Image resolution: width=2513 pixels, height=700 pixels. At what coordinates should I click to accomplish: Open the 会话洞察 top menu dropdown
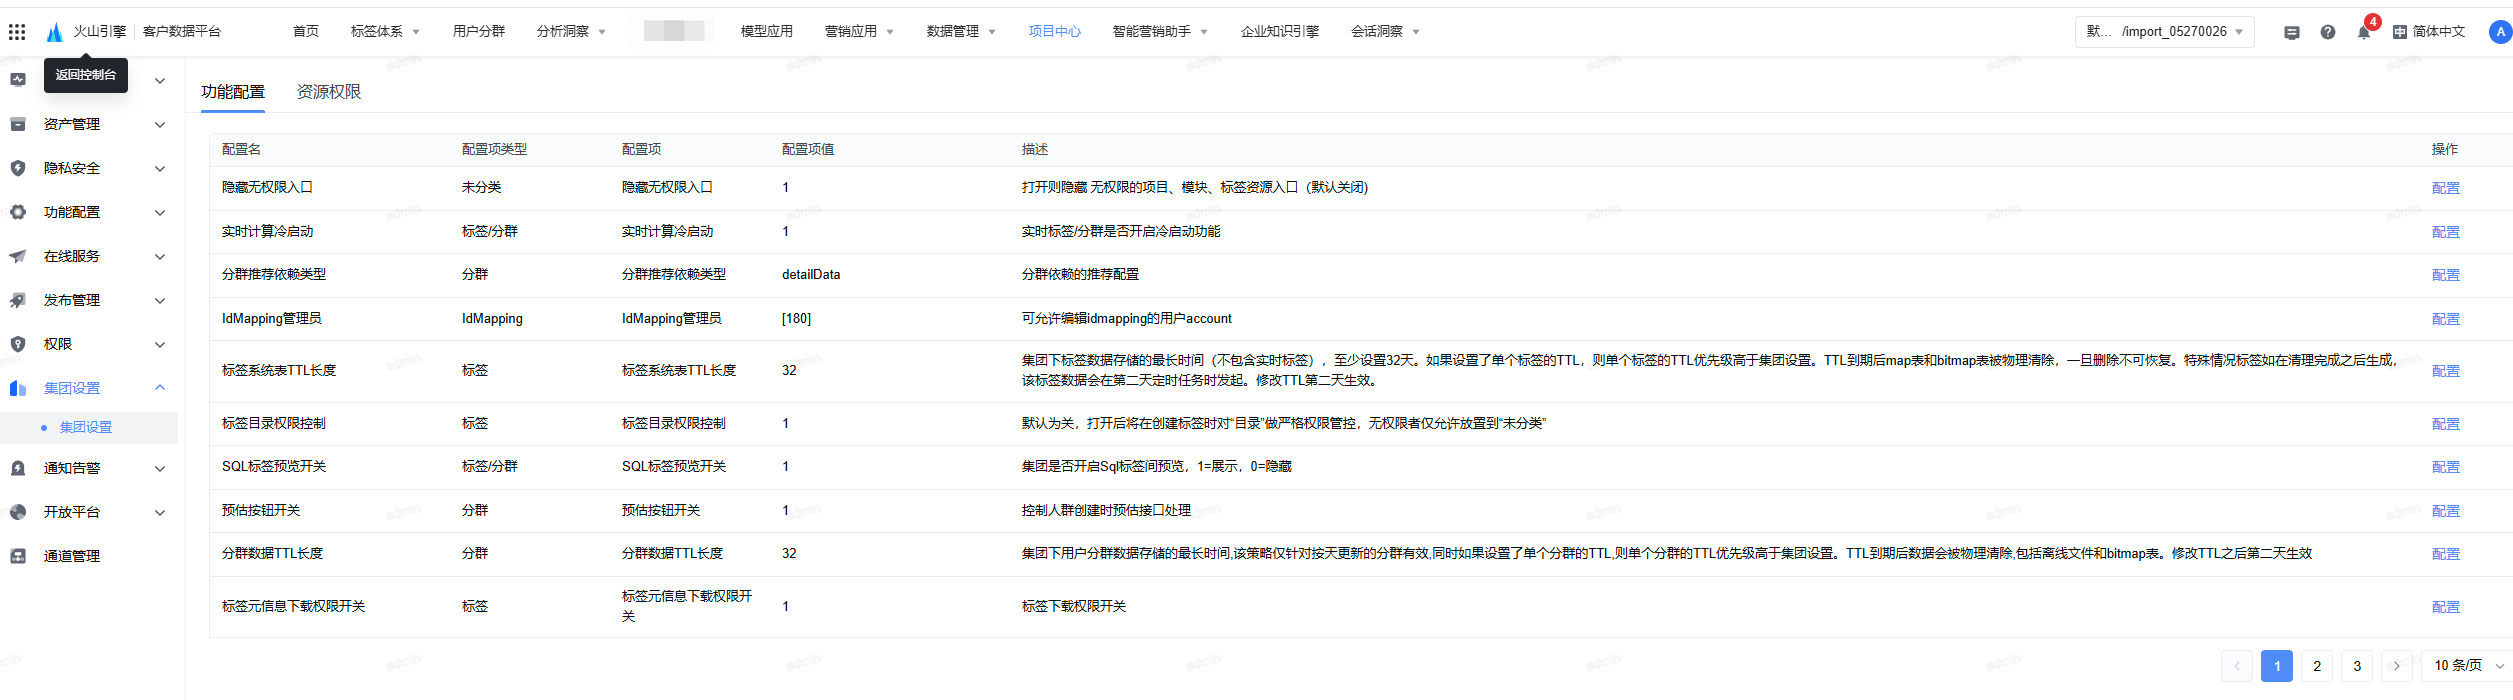(1386, 32)
